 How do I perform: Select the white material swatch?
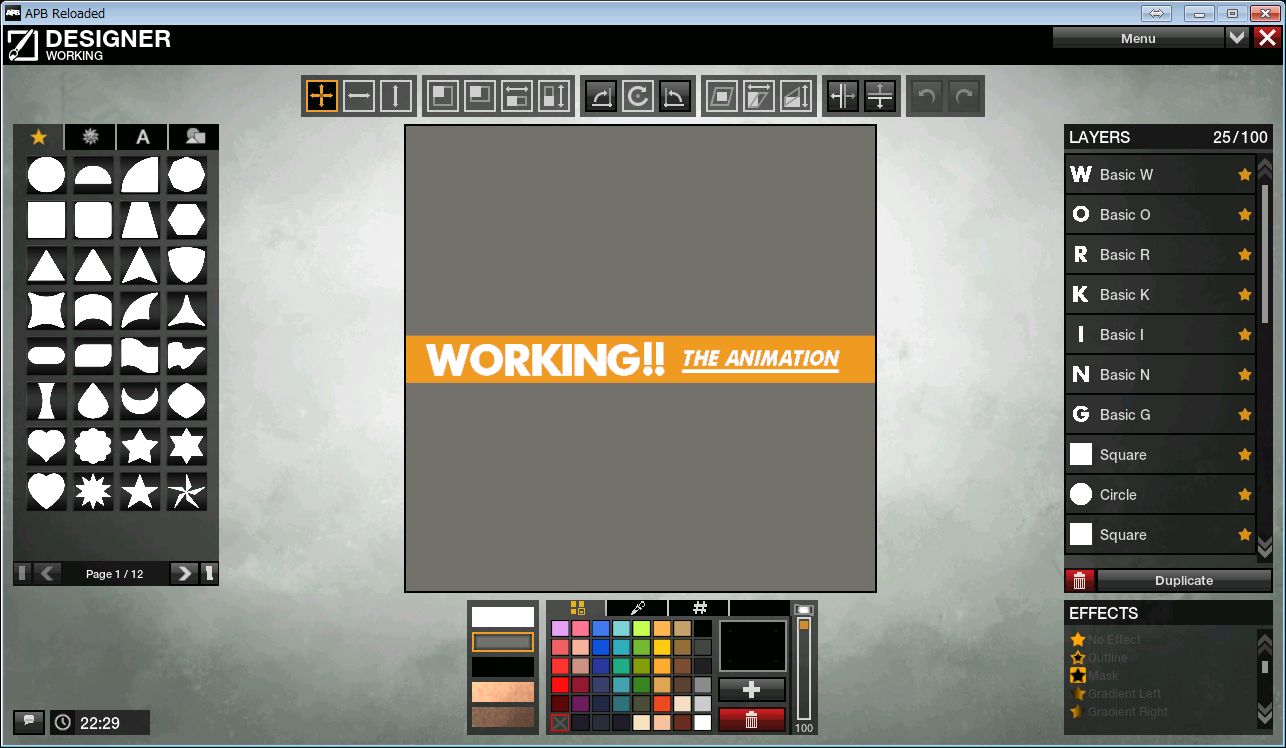point(503,617)
